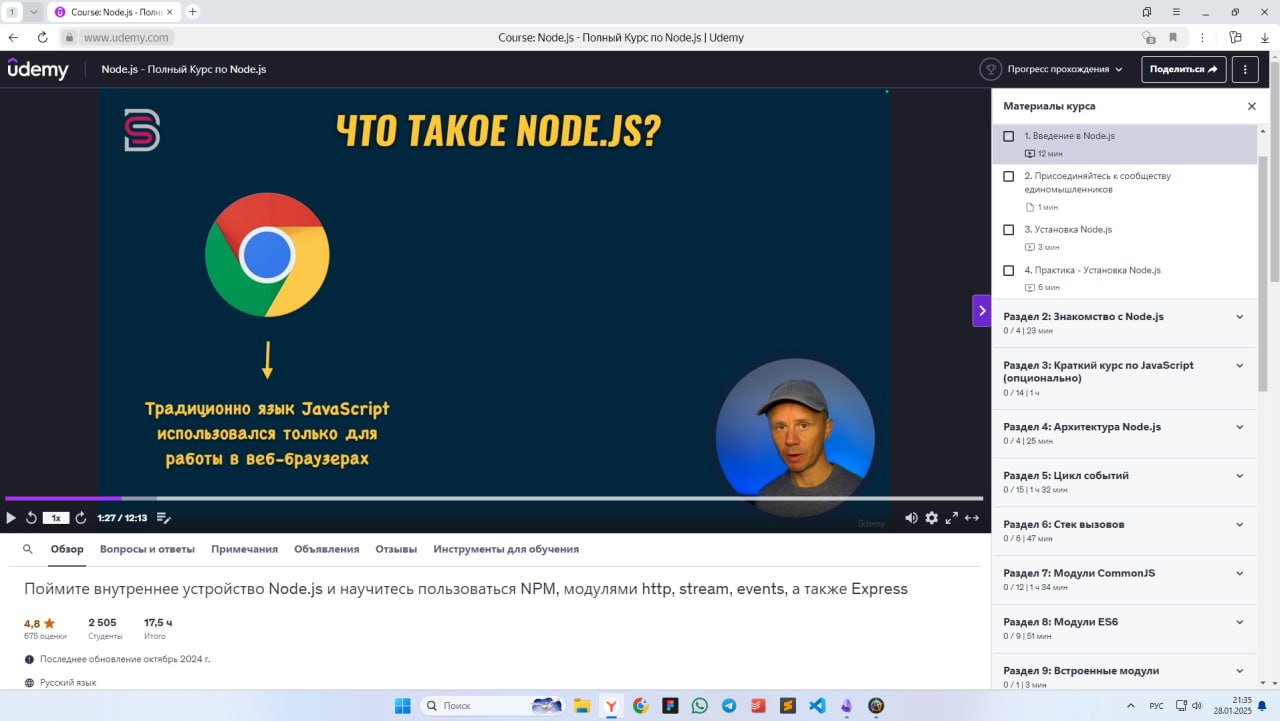Open the bookmarks collections icon in title bar
The image size is (1280, 721).
click(x=1147, y=12)
